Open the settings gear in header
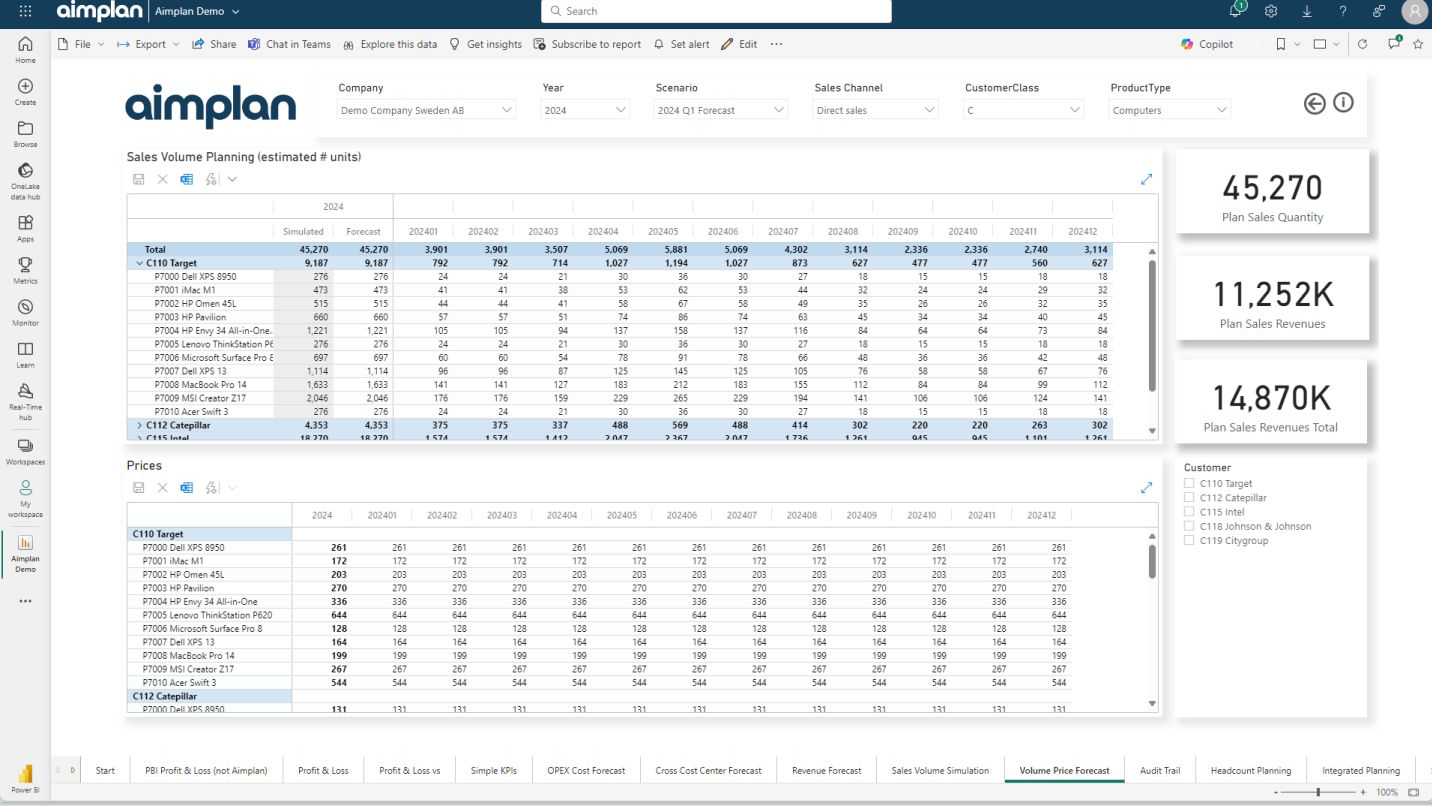1432x806 pixels. coord(1271,11)
